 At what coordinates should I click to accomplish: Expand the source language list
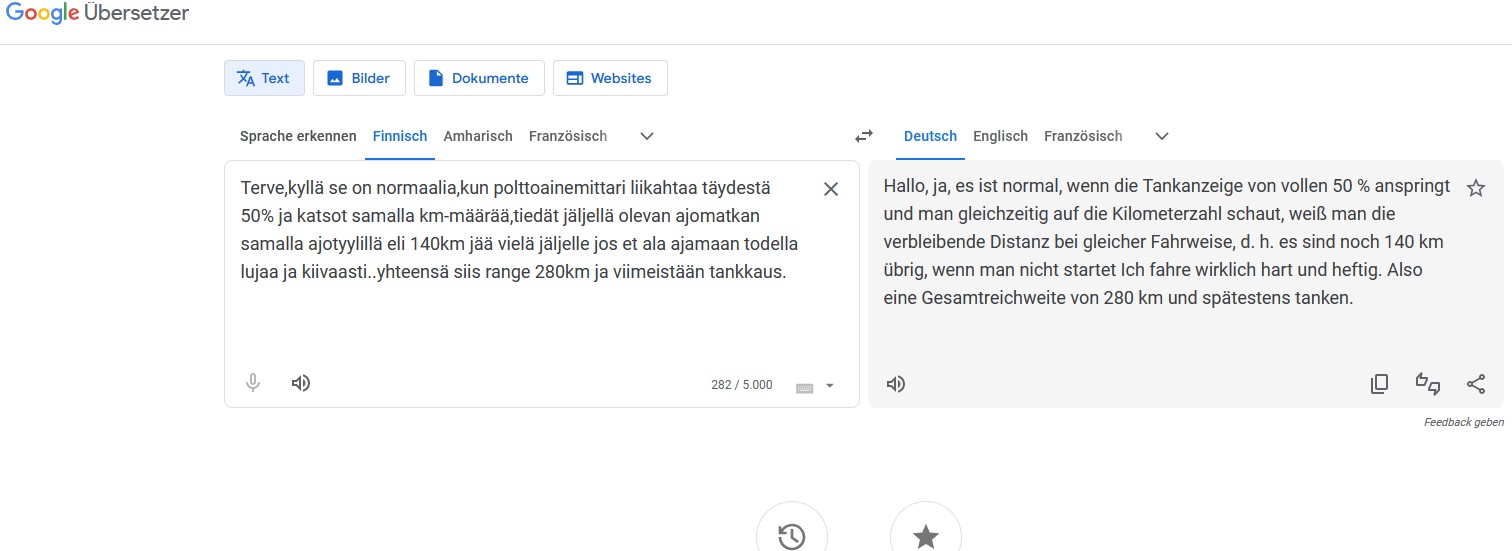[x=647, y=136]
